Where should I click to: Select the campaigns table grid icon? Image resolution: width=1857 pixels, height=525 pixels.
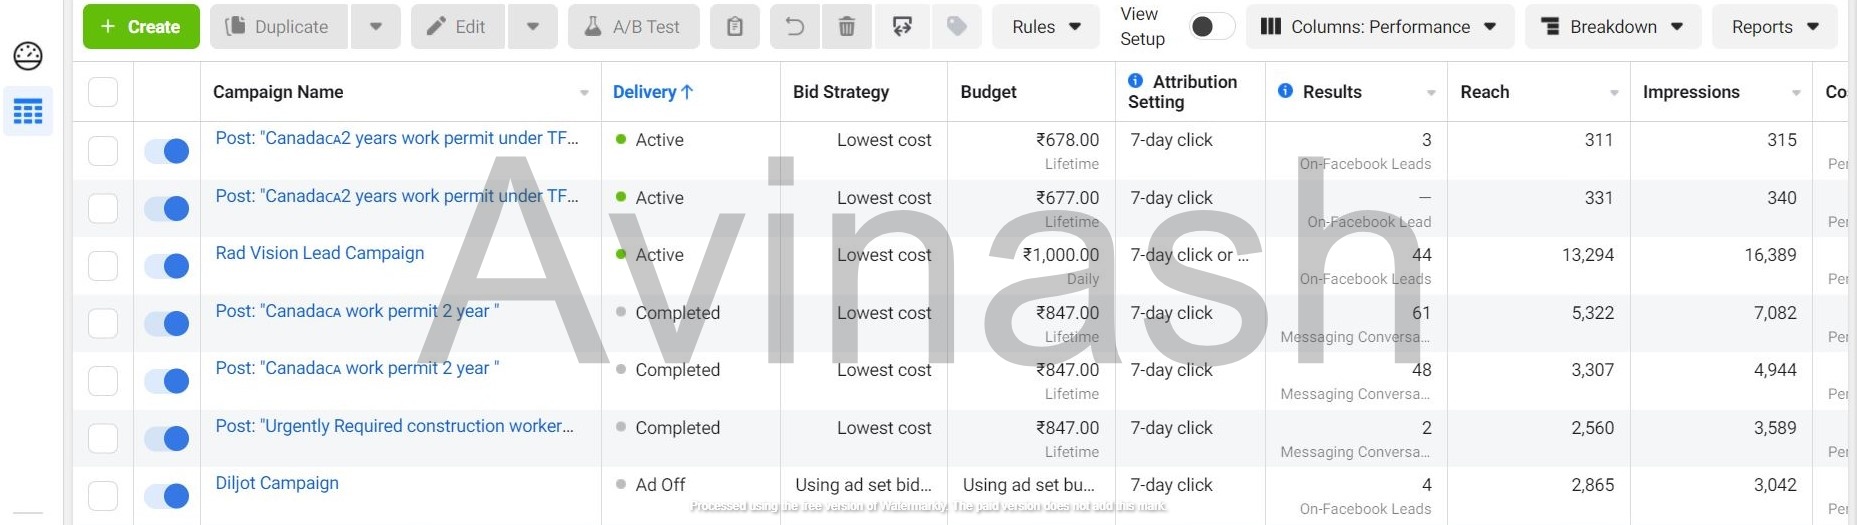click(x=28, y=111)
